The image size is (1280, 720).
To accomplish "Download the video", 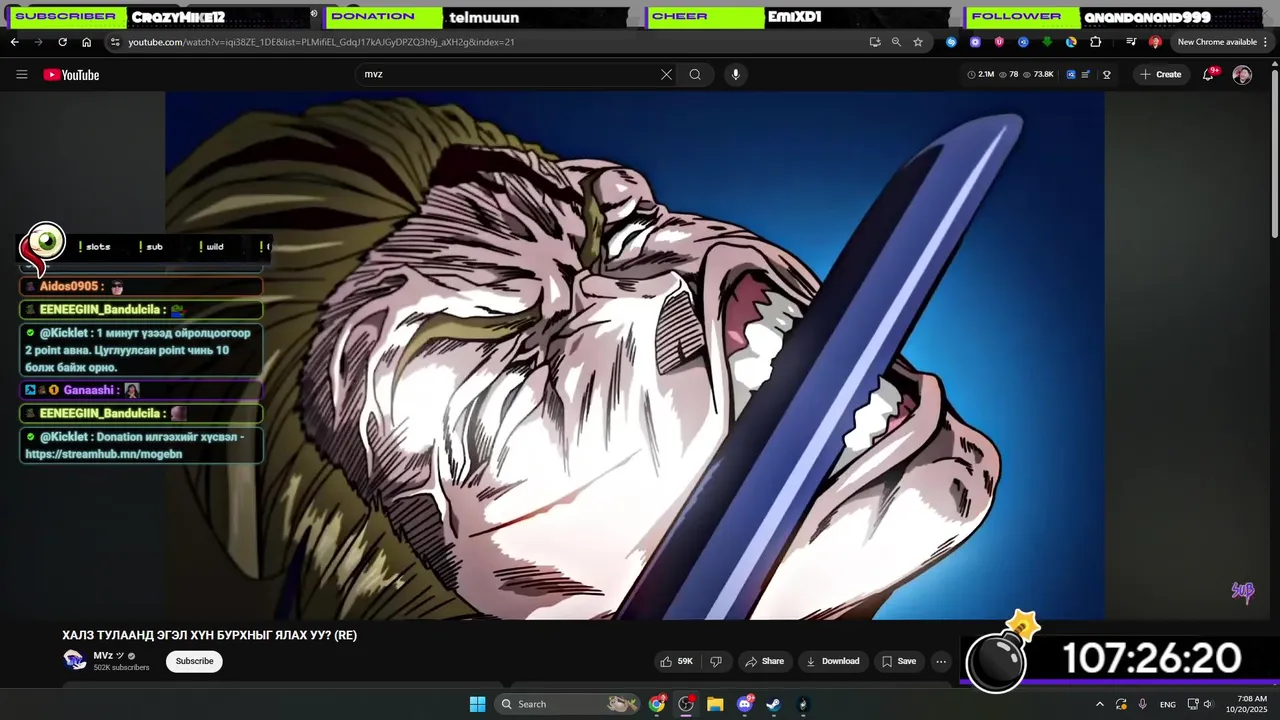I will click(x=832, y=661).
